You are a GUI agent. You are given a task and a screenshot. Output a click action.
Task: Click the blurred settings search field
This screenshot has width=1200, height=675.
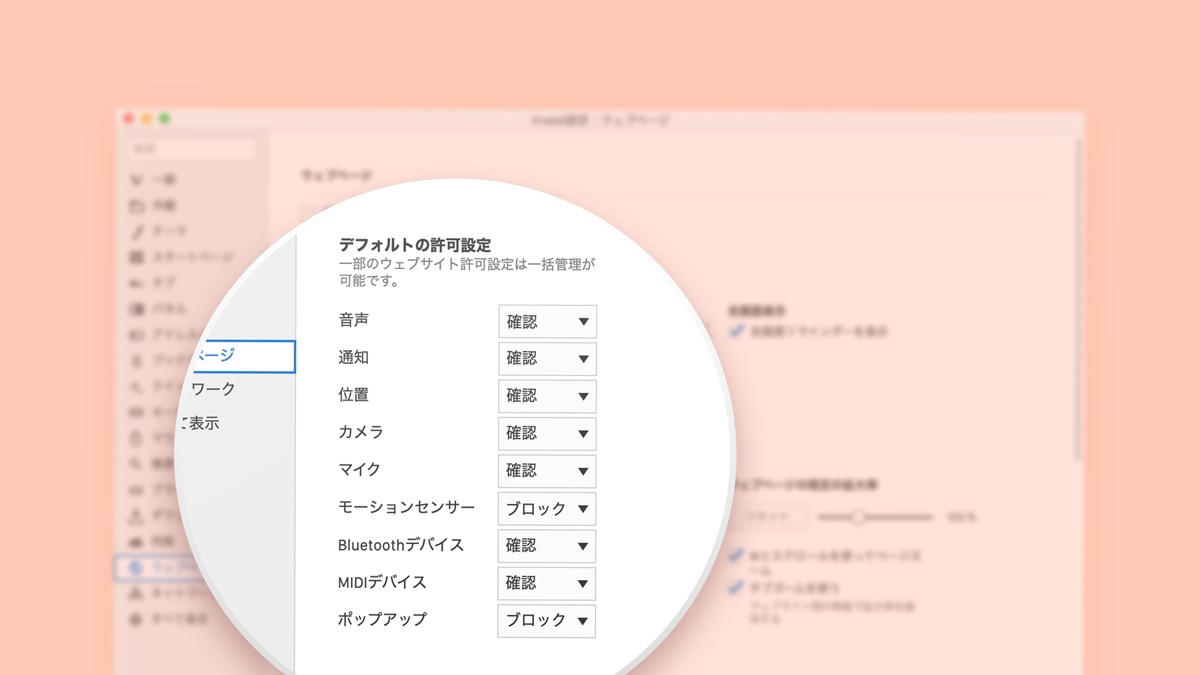pyautogui.click(x=194, y=149)
